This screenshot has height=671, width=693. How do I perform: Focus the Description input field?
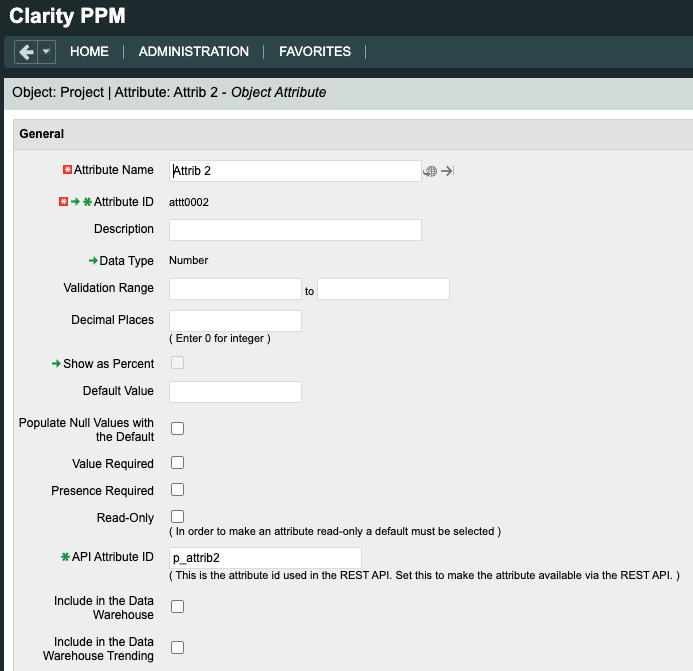pos(295,230)
